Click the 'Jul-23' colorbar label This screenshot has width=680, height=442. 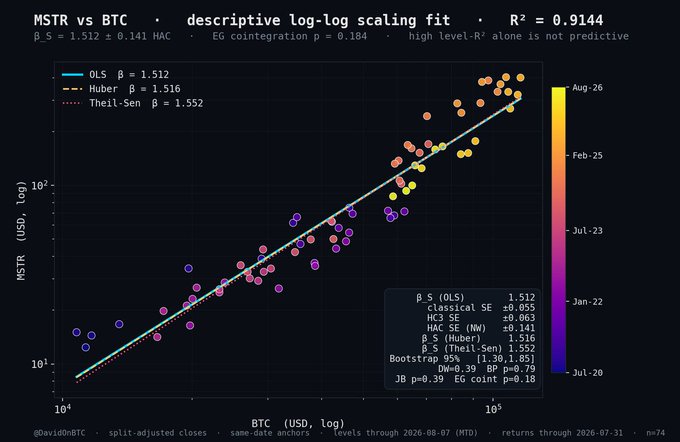(588, 231)
